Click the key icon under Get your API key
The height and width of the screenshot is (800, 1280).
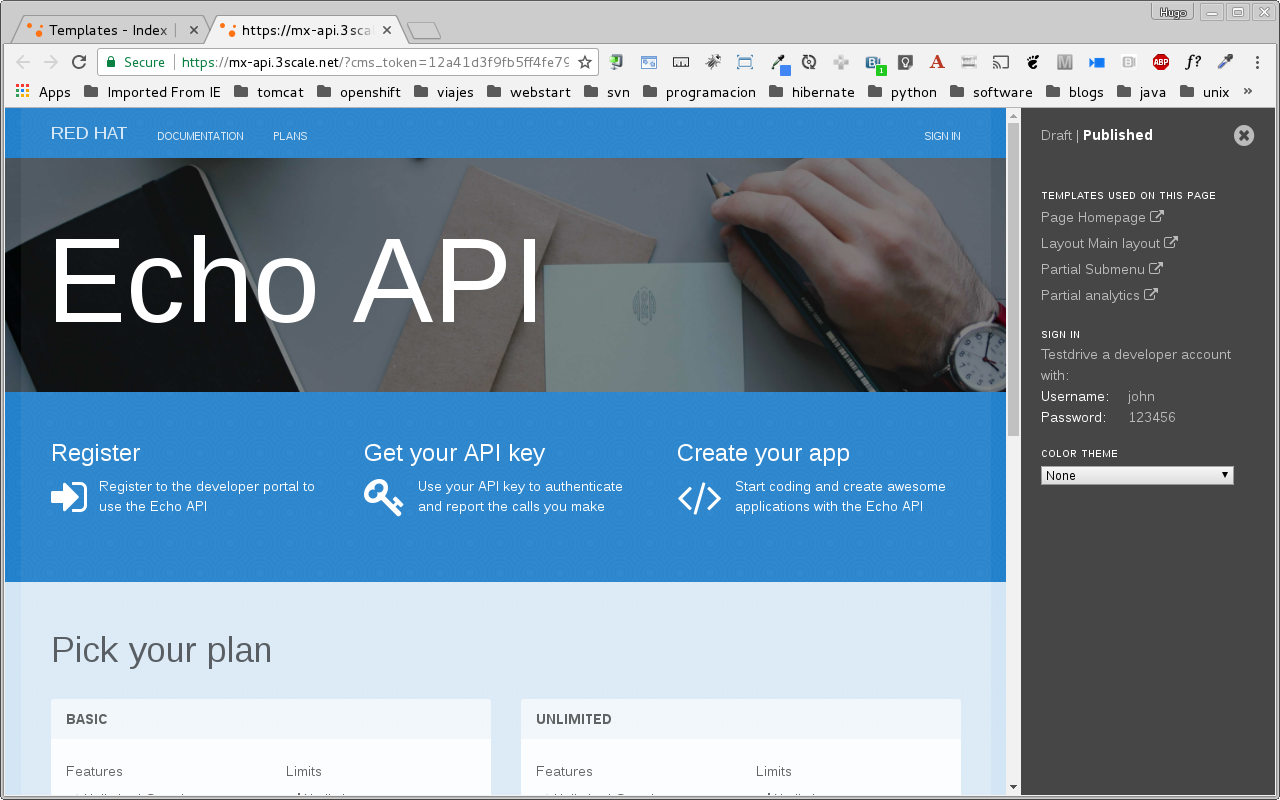point(383,497)
